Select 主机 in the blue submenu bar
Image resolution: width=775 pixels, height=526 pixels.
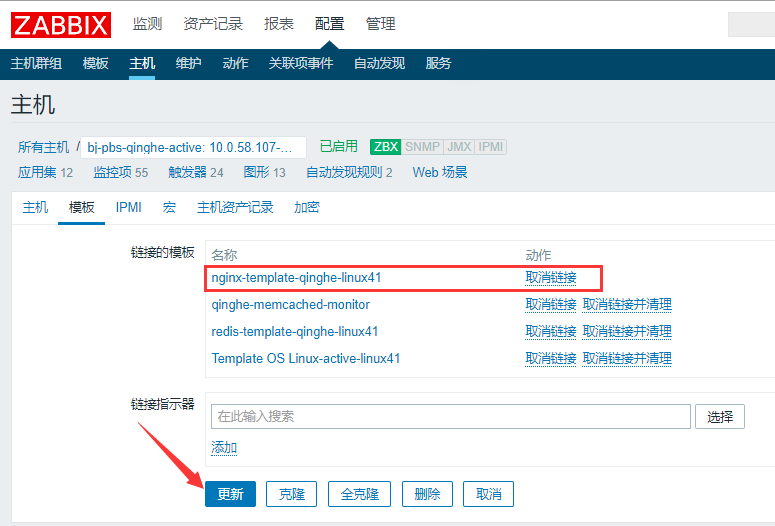[142, 63]
